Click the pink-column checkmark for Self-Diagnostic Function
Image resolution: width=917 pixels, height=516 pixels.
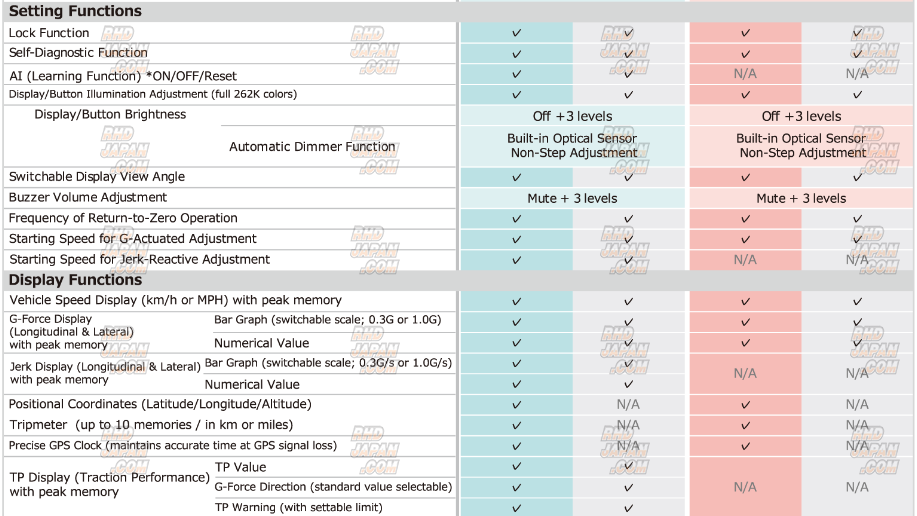pos(745,53)
